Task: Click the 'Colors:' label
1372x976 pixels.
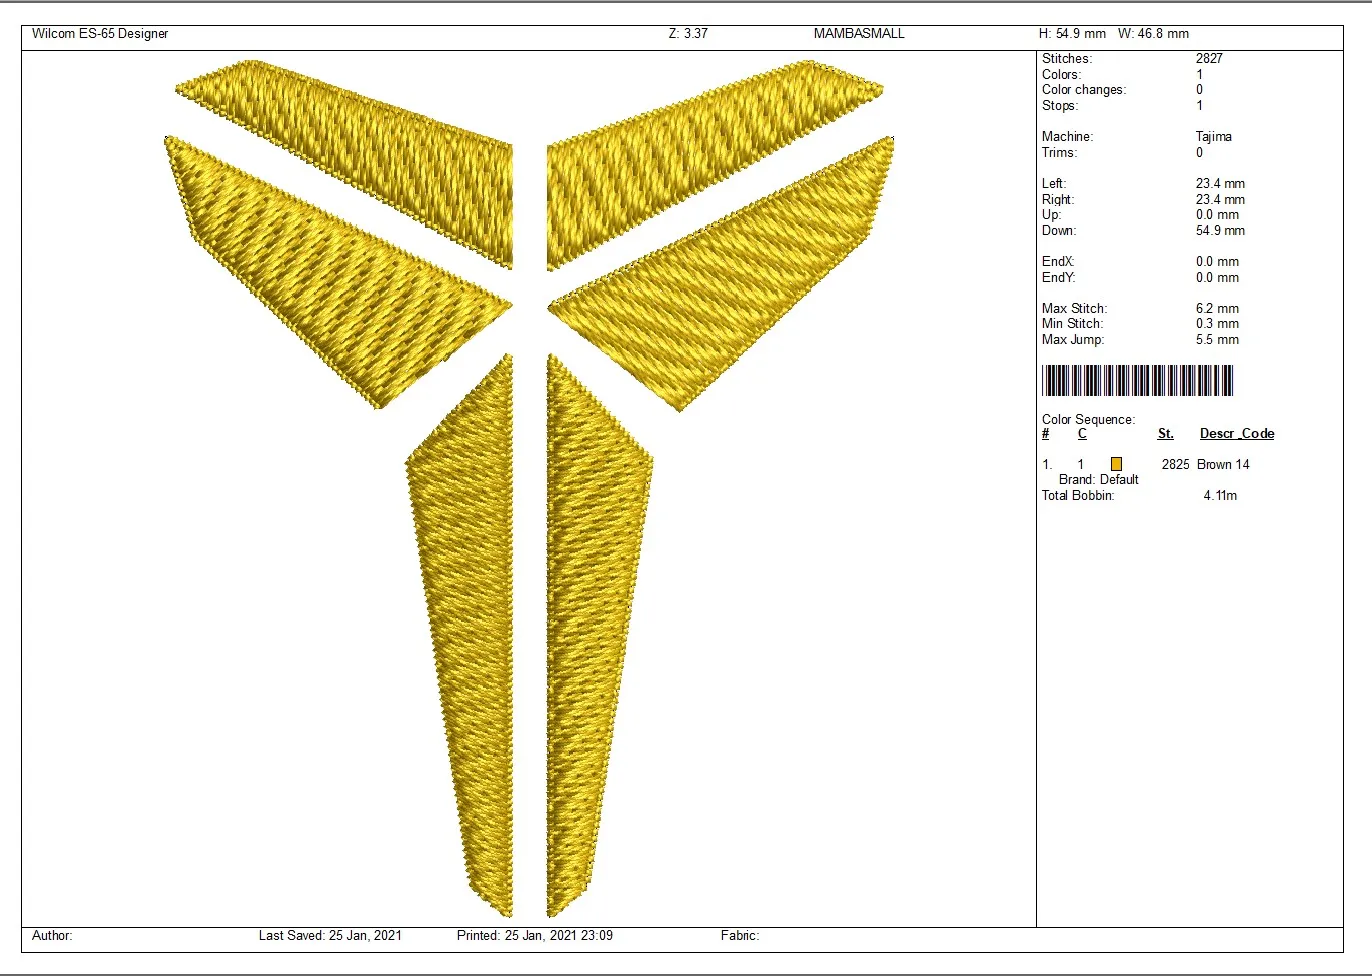Action: (1061, 74)
